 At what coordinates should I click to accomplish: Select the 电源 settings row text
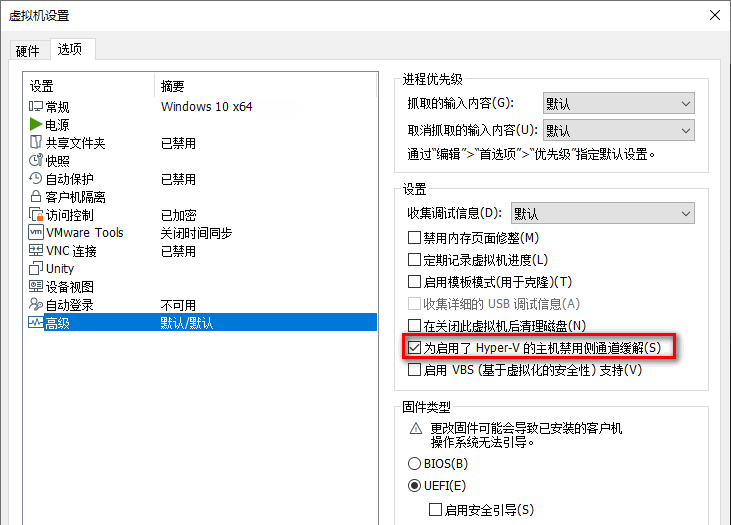57,124
